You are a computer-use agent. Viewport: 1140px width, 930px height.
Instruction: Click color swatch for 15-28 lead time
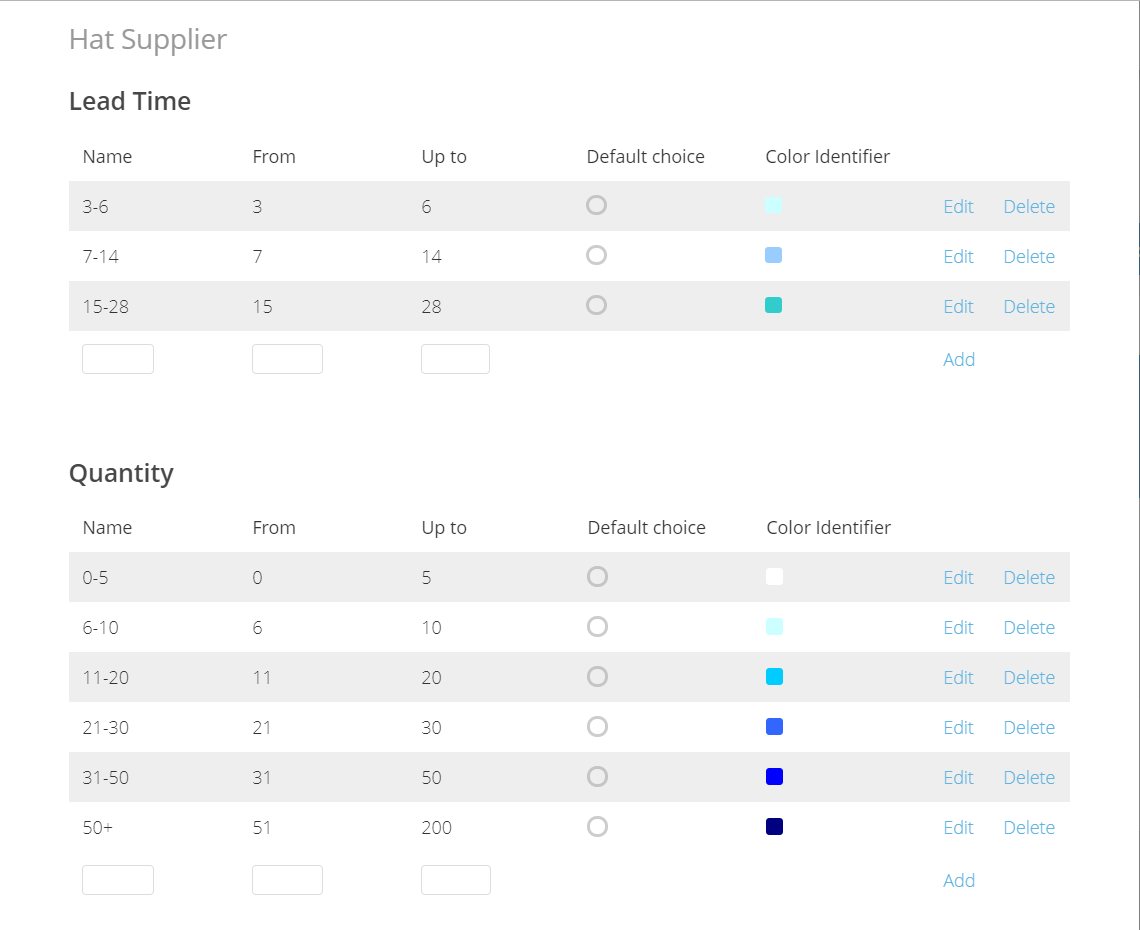click(x=773, y=305)
